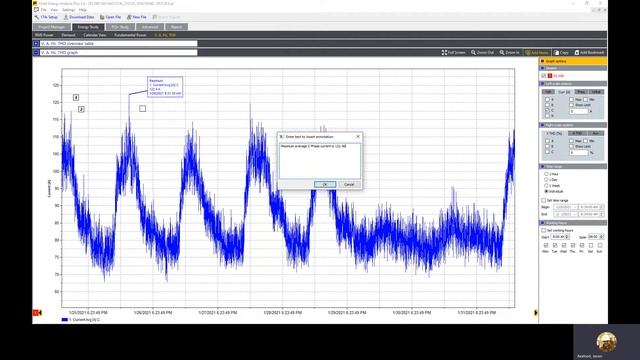Select the Unbal left-scale tab
The image size is (640, 360).
click(596, 92)
